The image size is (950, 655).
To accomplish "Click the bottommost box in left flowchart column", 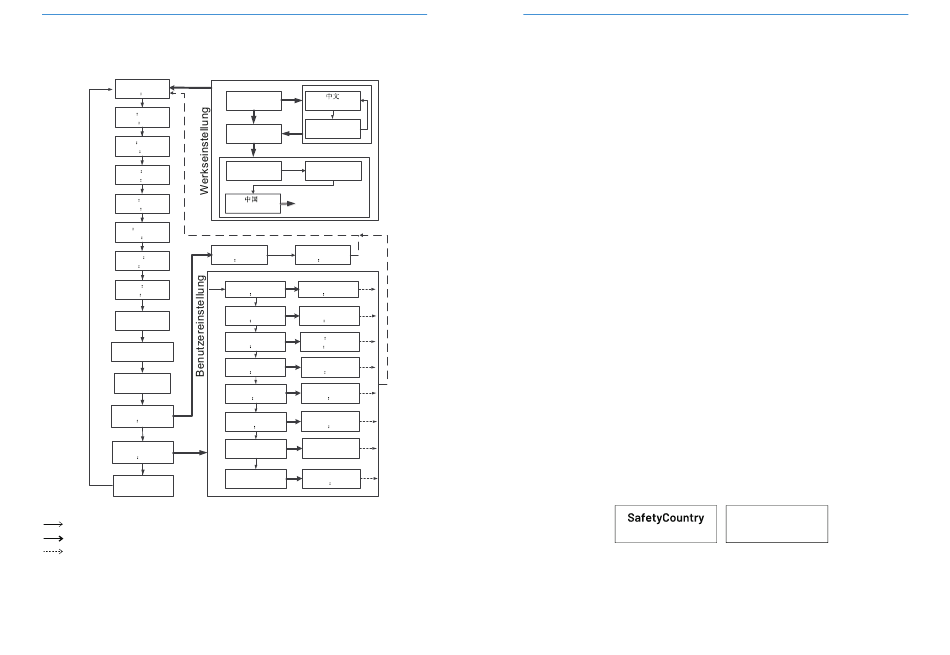I will pos(143,486).
